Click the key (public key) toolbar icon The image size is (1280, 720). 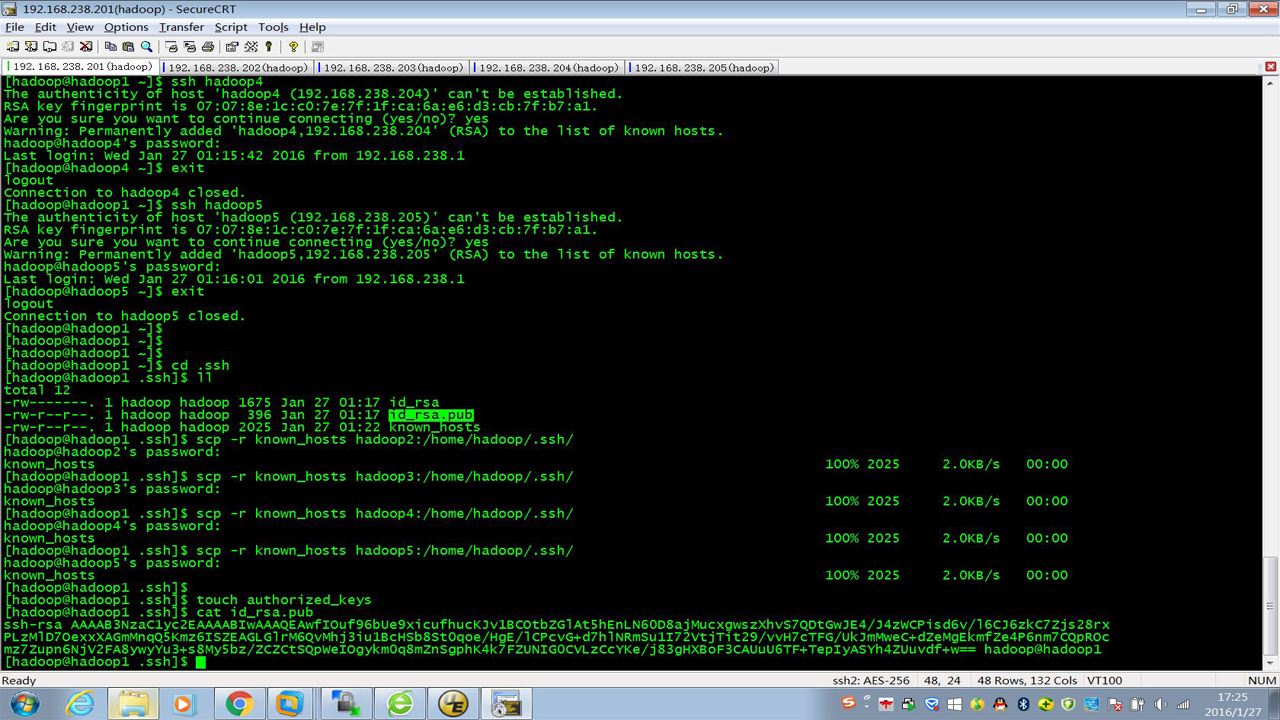pos(269,46)
